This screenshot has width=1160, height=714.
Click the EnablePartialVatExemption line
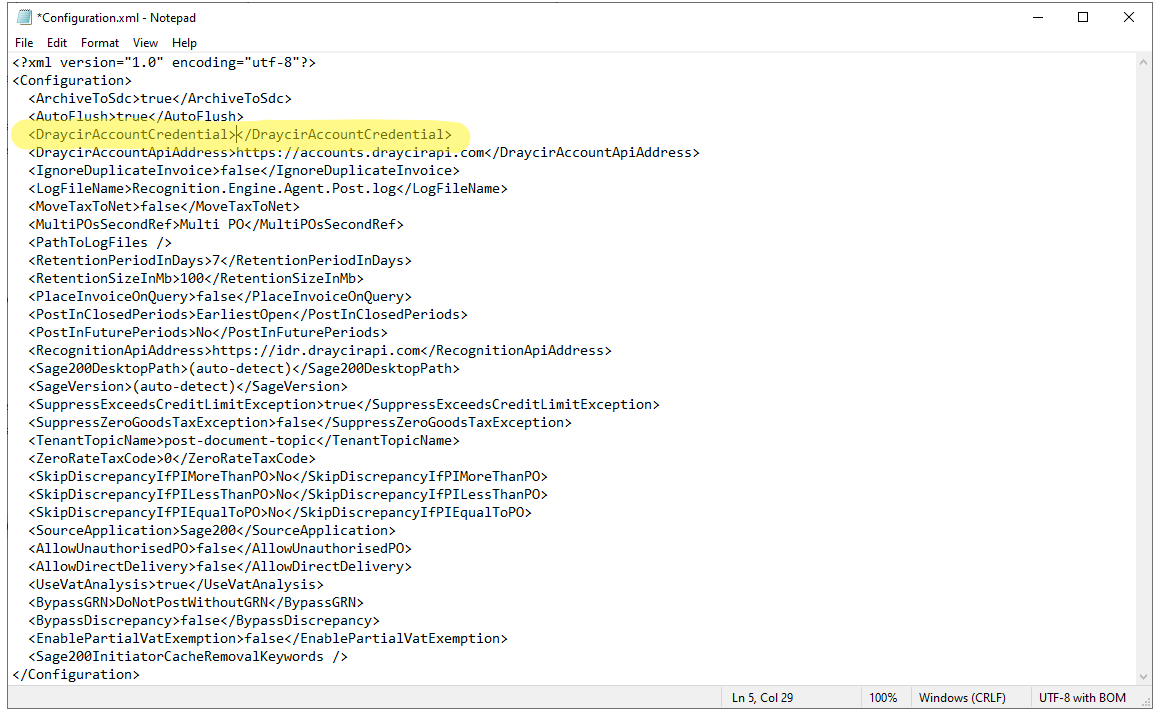coord(268,639)
